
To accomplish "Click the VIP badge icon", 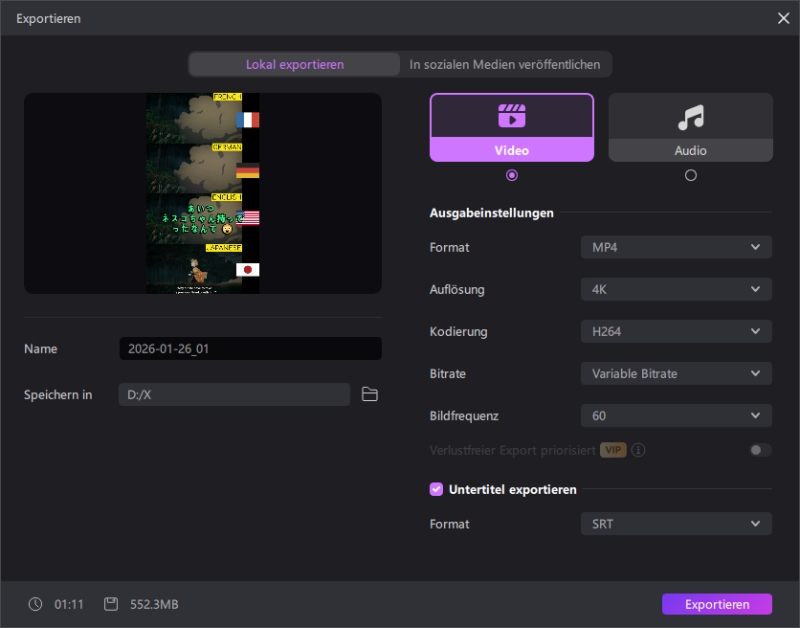I will 613,450.
